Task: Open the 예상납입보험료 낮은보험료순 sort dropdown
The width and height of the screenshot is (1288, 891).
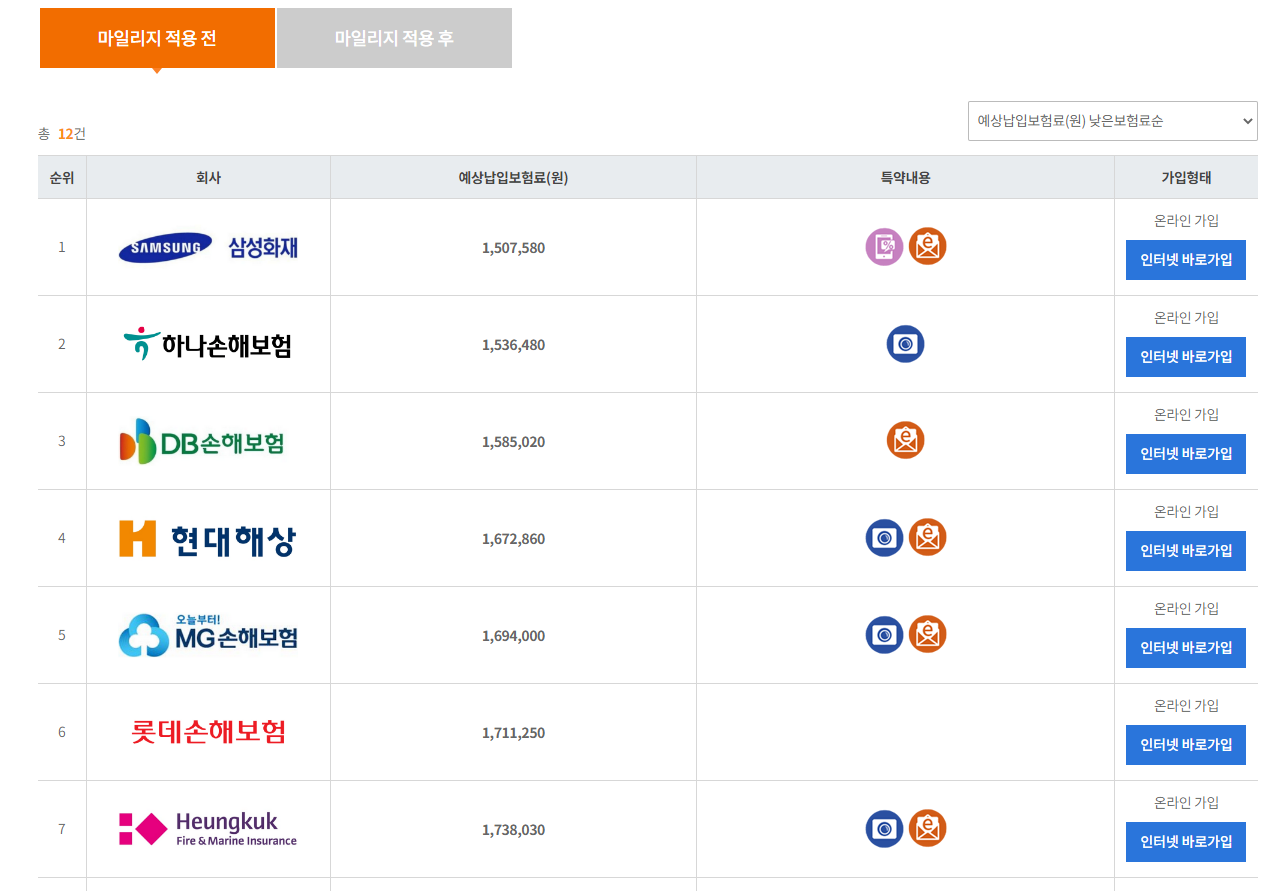Action: [x=1113, y=121]
